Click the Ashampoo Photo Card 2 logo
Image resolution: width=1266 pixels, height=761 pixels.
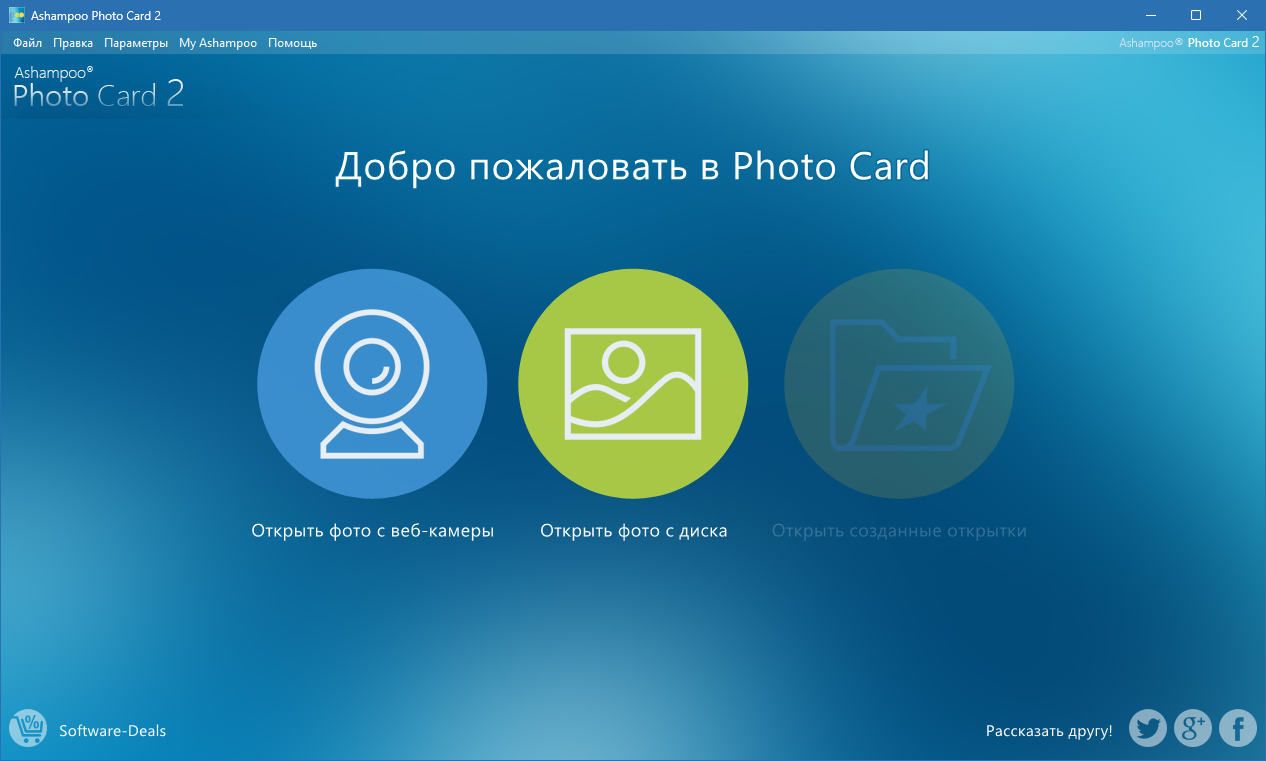pyautogui.click(x=98, y=87)
